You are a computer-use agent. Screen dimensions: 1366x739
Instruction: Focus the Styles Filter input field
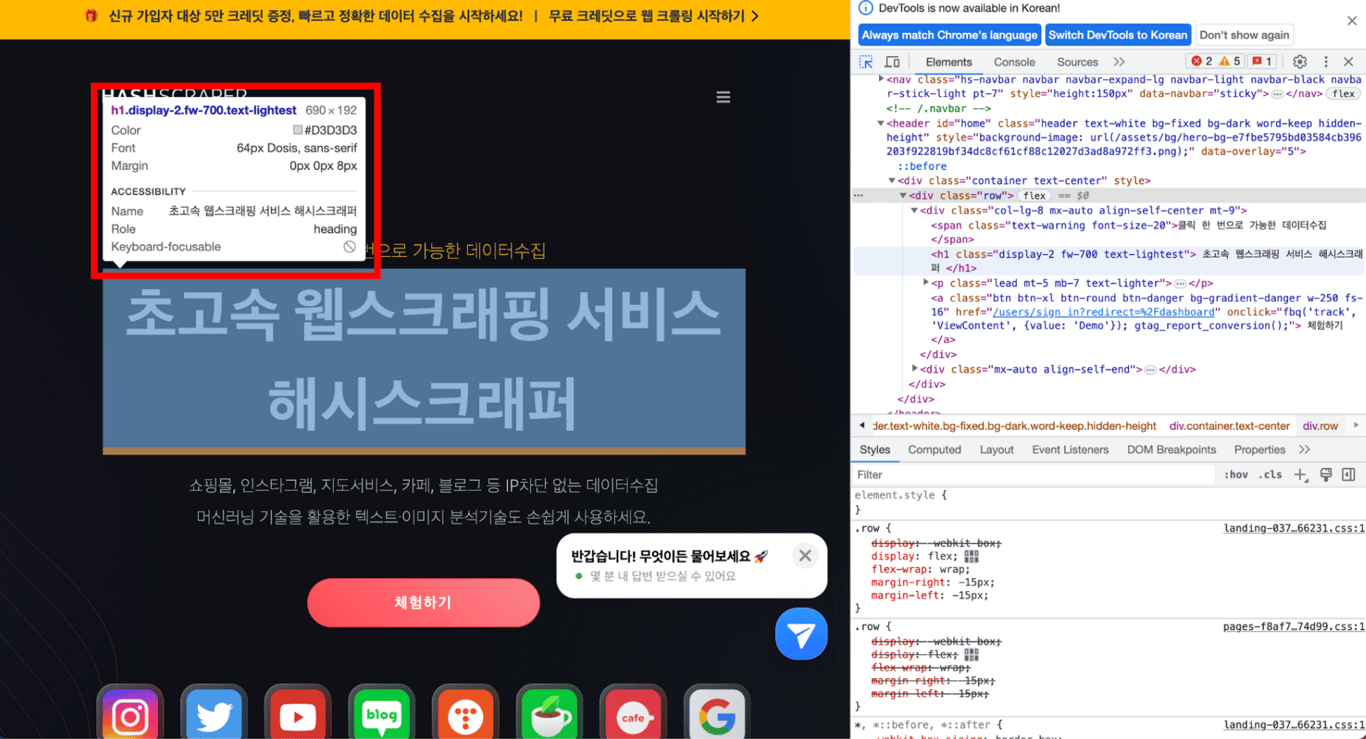(x=1035, y=475)
